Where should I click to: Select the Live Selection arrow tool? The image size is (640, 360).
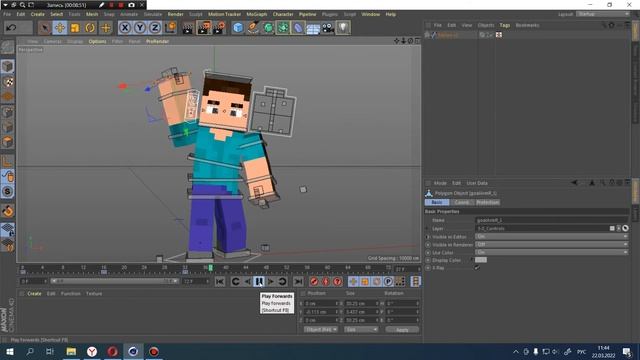(44, 28)
